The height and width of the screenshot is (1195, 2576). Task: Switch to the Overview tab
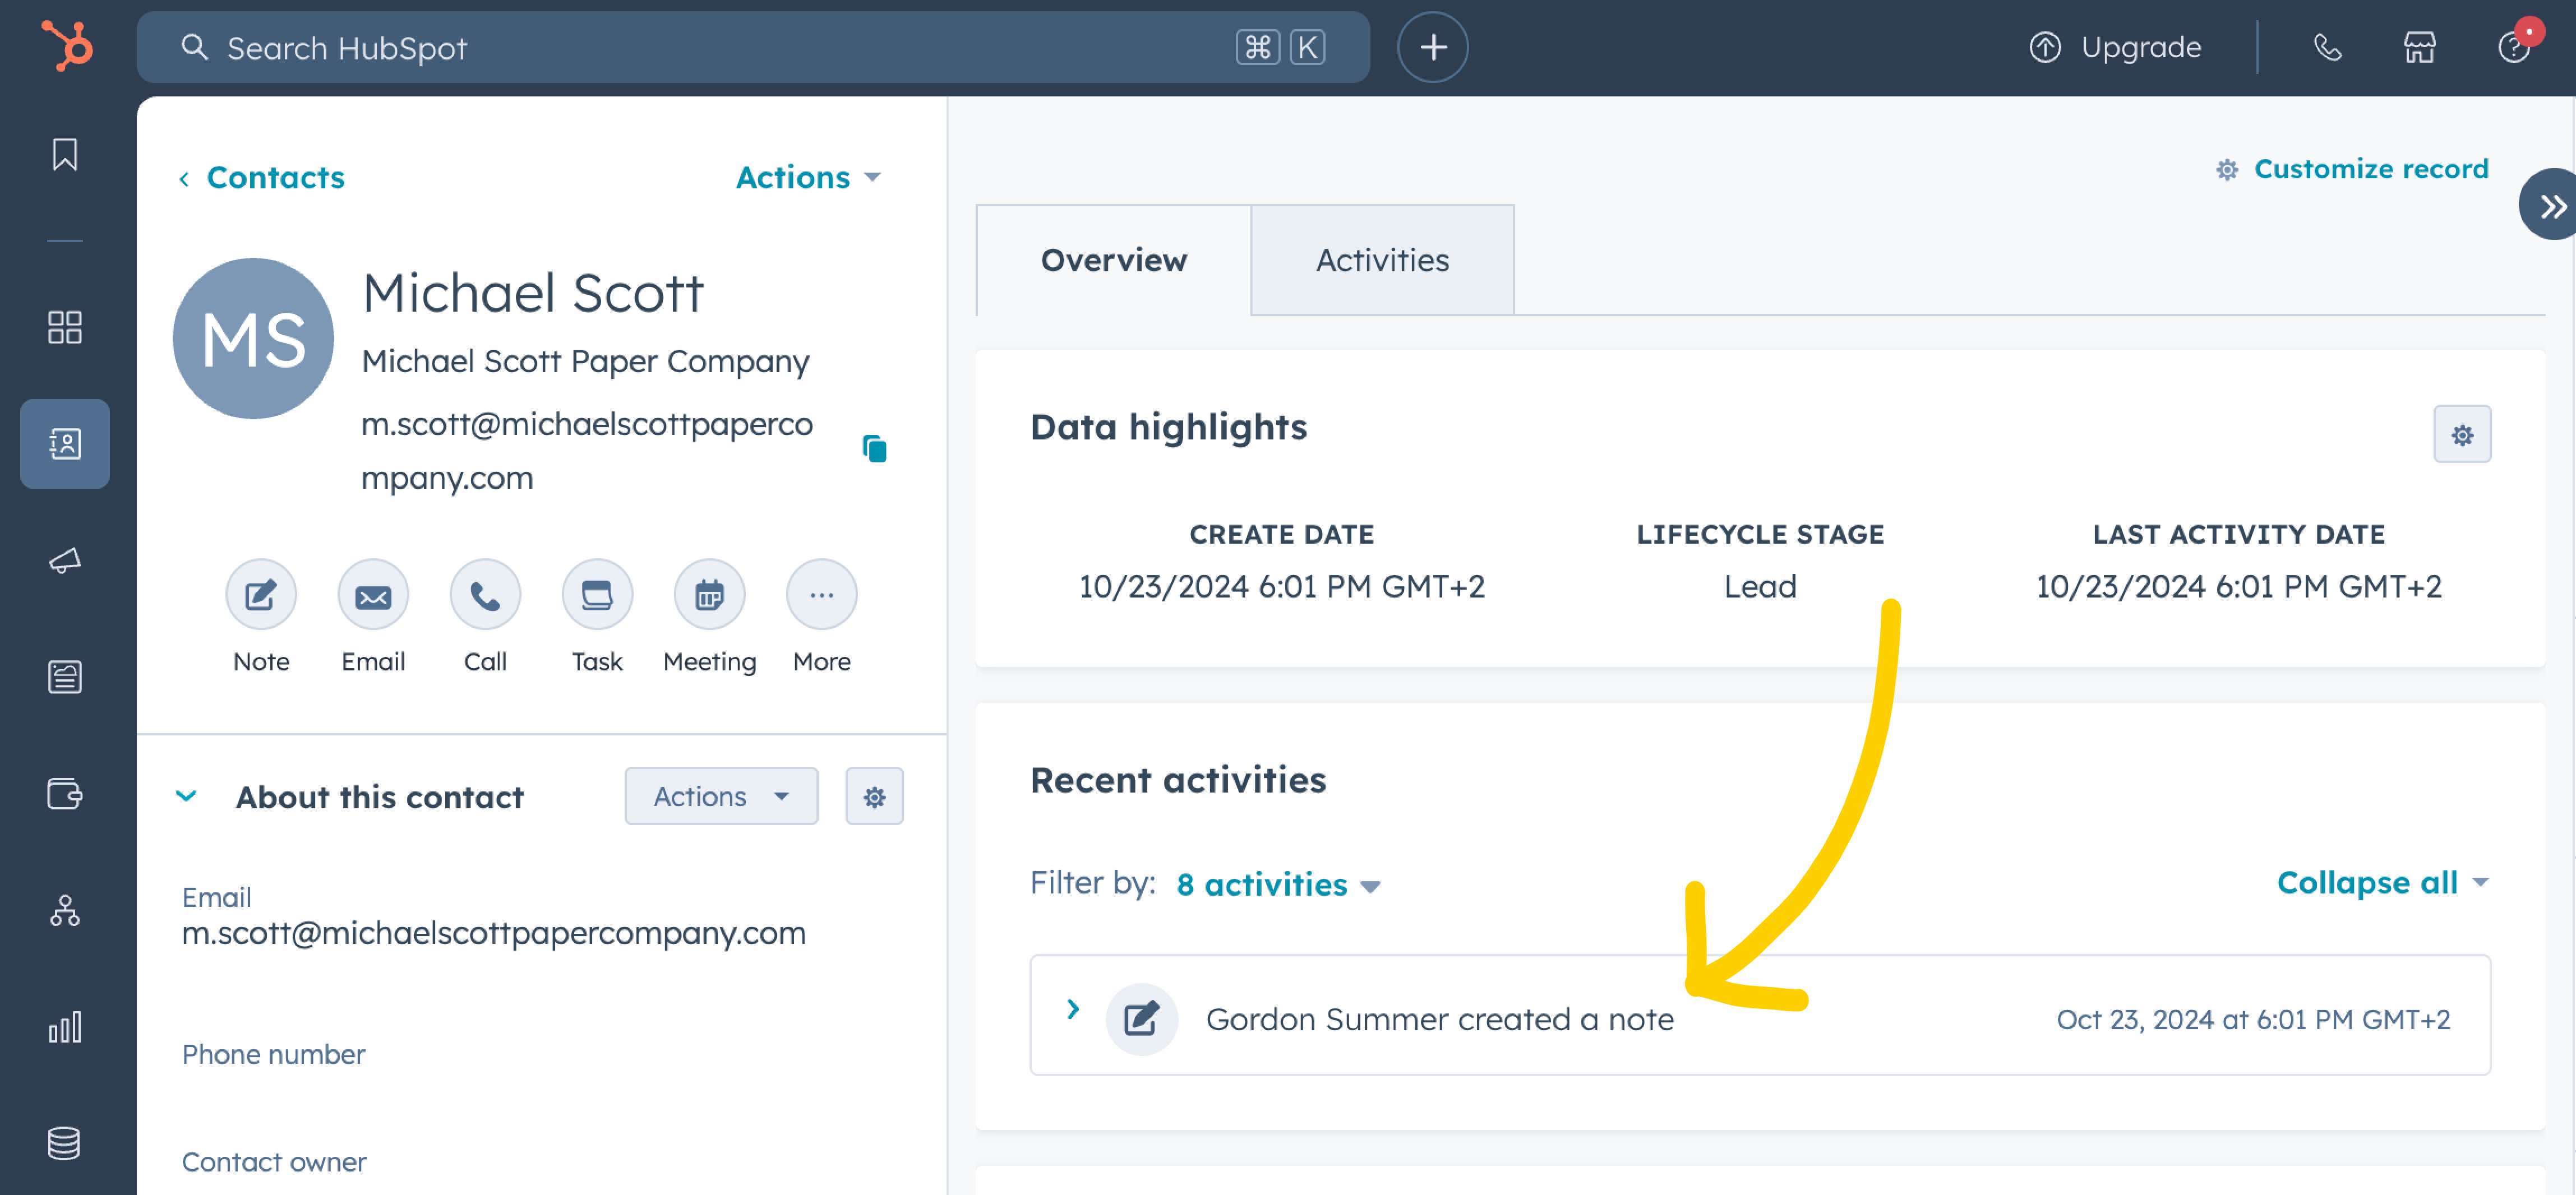pyautogui.click(x=1113, y=260)
